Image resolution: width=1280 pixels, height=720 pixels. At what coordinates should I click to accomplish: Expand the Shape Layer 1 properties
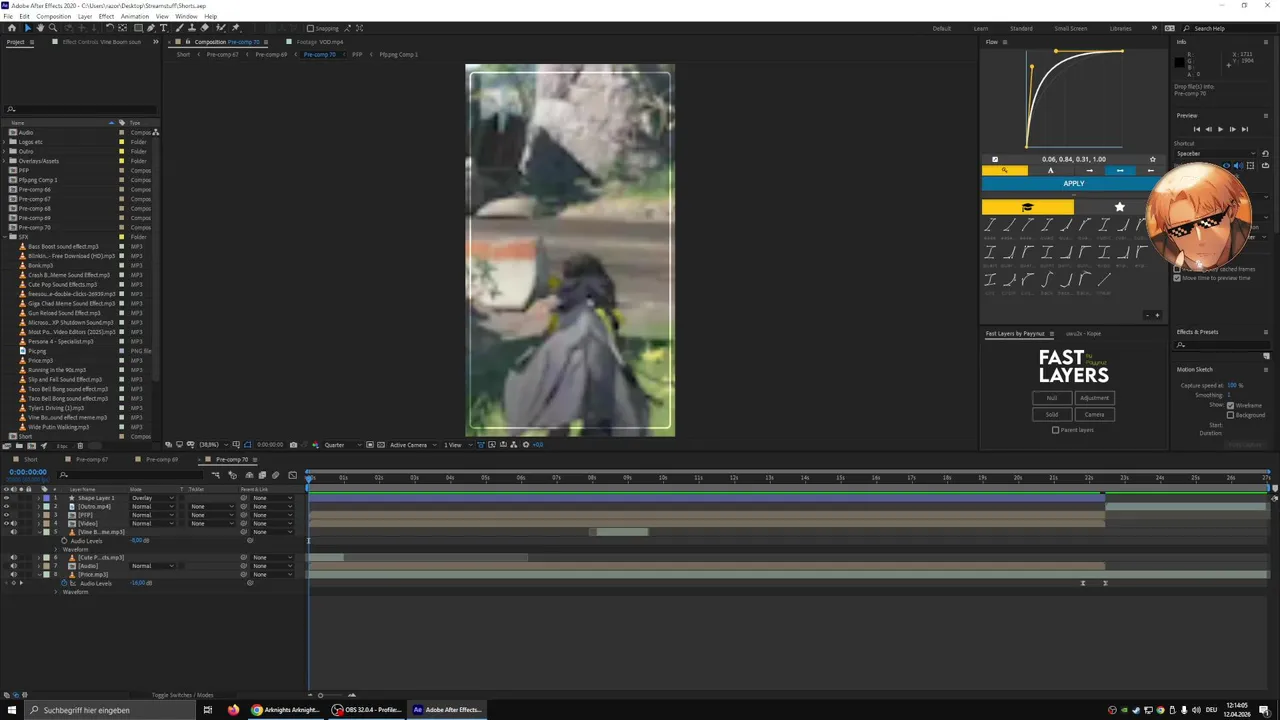tap(39, 498)
